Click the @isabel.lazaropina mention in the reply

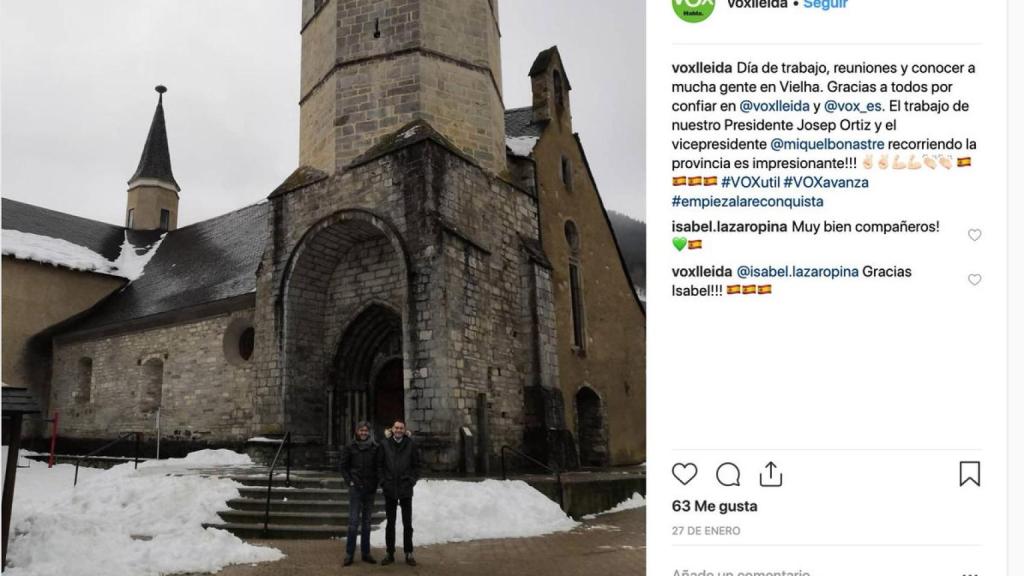(x=797, y=271)
